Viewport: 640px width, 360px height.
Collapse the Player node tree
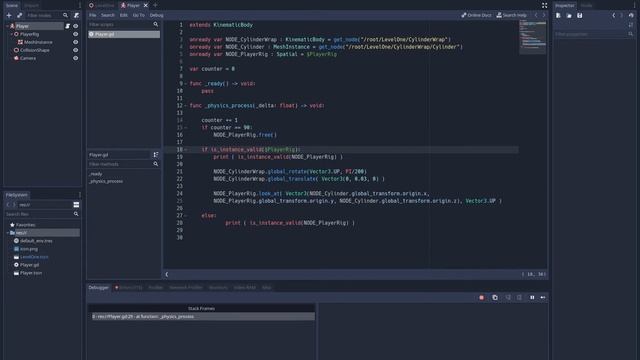tap(7, 26)
